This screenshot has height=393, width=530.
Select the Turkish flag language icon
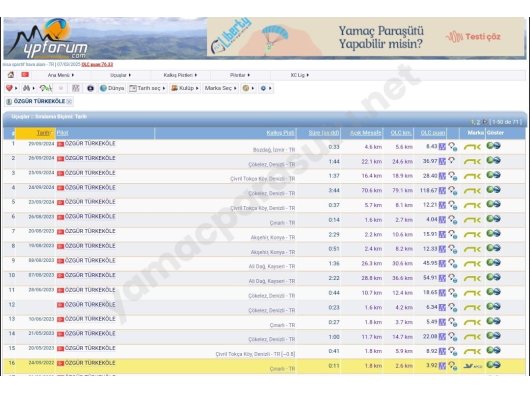[25, 75]
